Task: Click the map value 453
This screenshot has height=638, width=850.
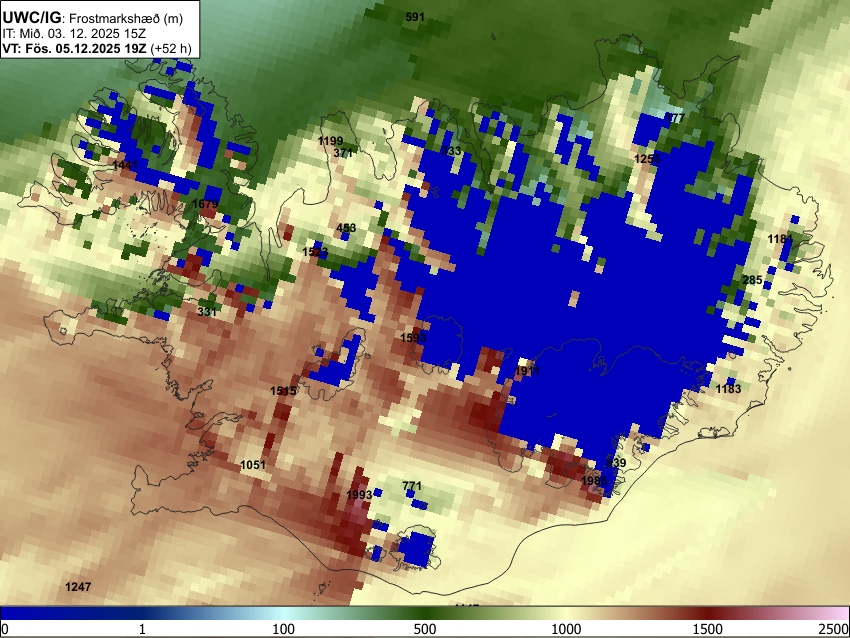Action: [x=346, y=228]
